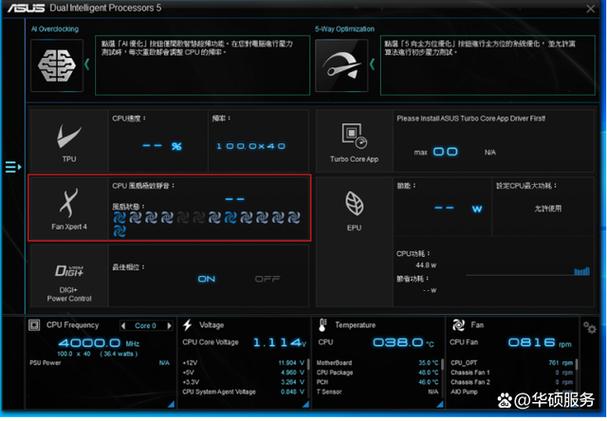The width and height of the screenshot is (607, 421).
Task: Expand the CPU Frequency panel corner triangle
Action: click(171, 404)
